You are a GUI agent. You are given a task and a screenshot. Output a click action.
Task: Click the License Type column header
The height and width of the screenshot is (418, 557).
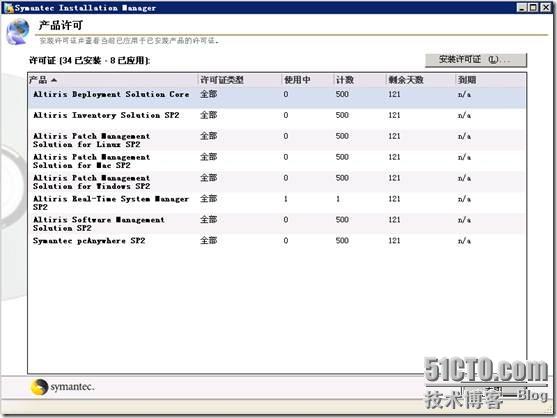239,80
